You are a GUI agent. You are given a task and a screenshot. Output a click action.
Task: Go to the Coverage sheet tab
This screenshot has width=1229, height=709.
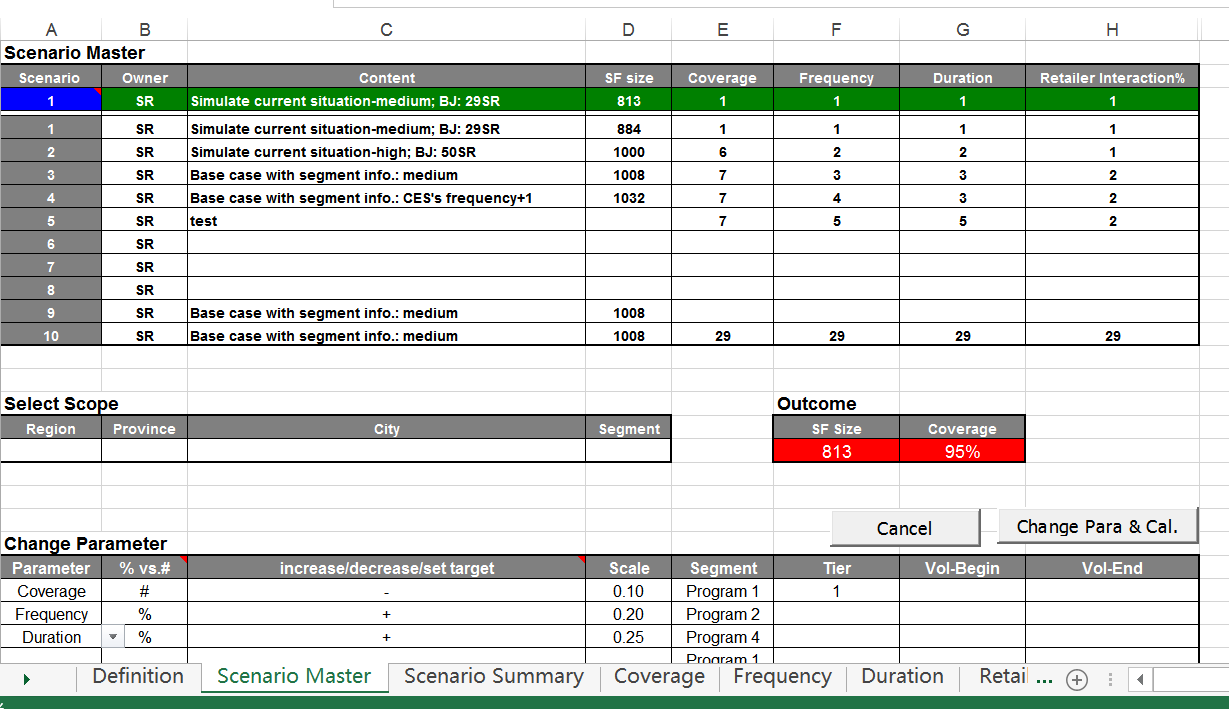(x=659, y=677)
